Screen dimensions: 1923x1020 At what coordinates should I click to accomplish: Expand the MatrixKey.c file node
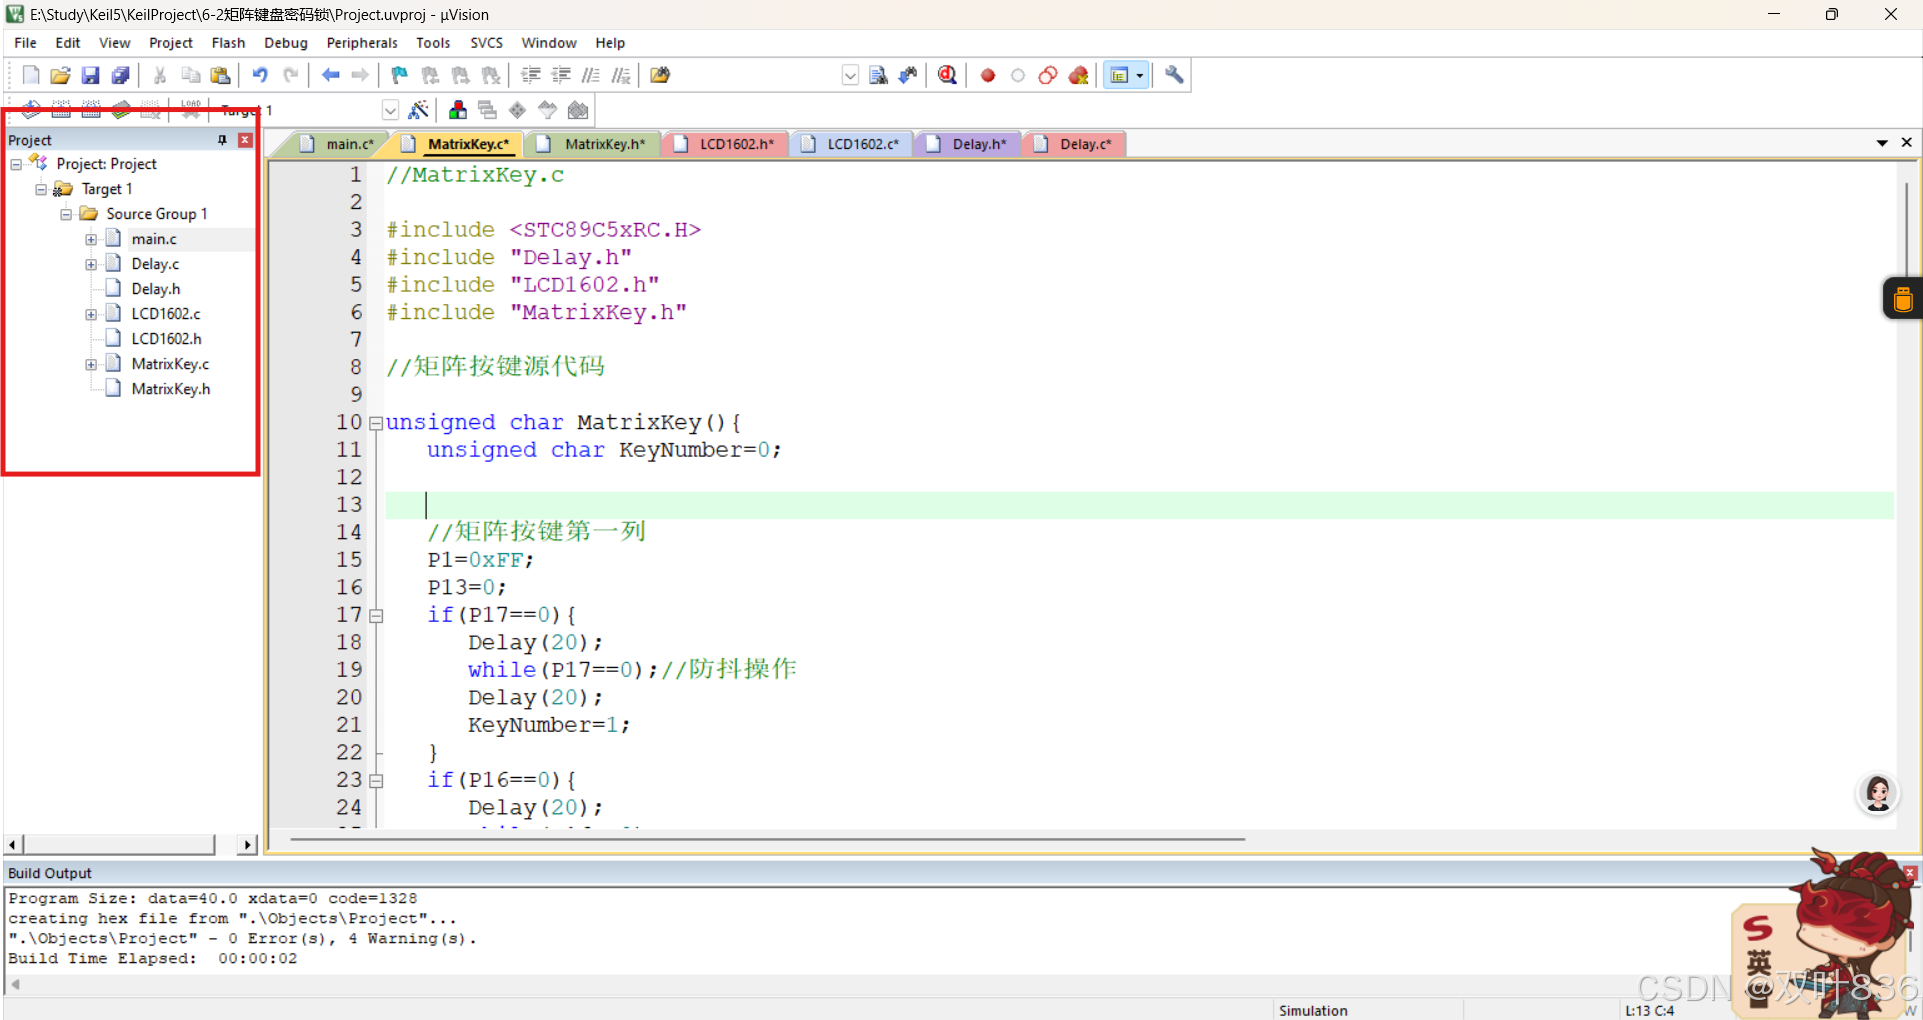pos(91,364)
